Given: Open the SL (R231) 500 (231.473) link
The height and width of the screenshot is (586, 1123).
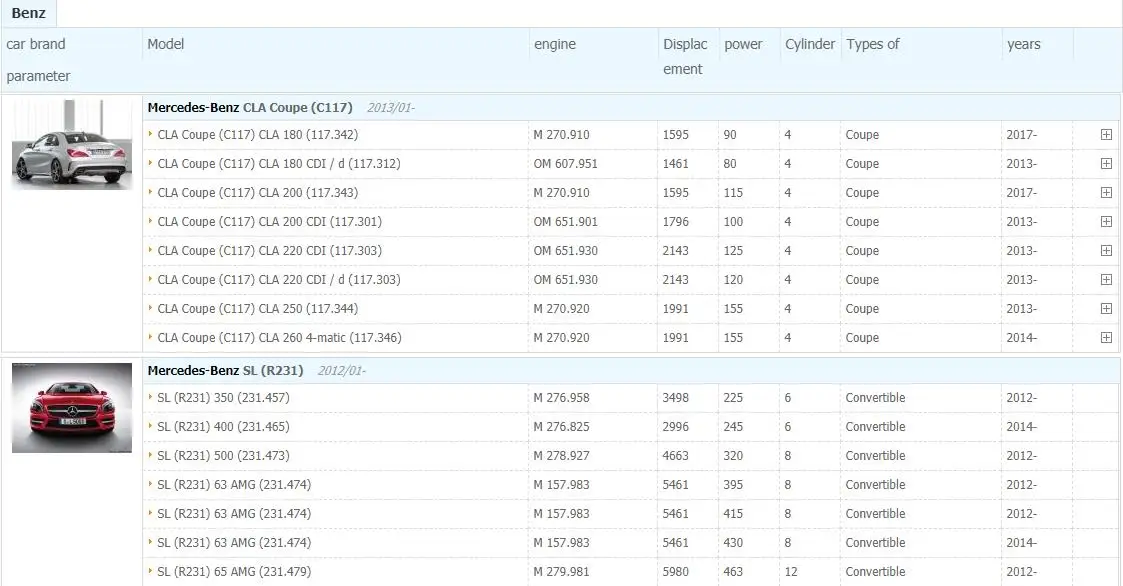Looking at the screenshot, I should pyautogui.click(x=223, y=456).
